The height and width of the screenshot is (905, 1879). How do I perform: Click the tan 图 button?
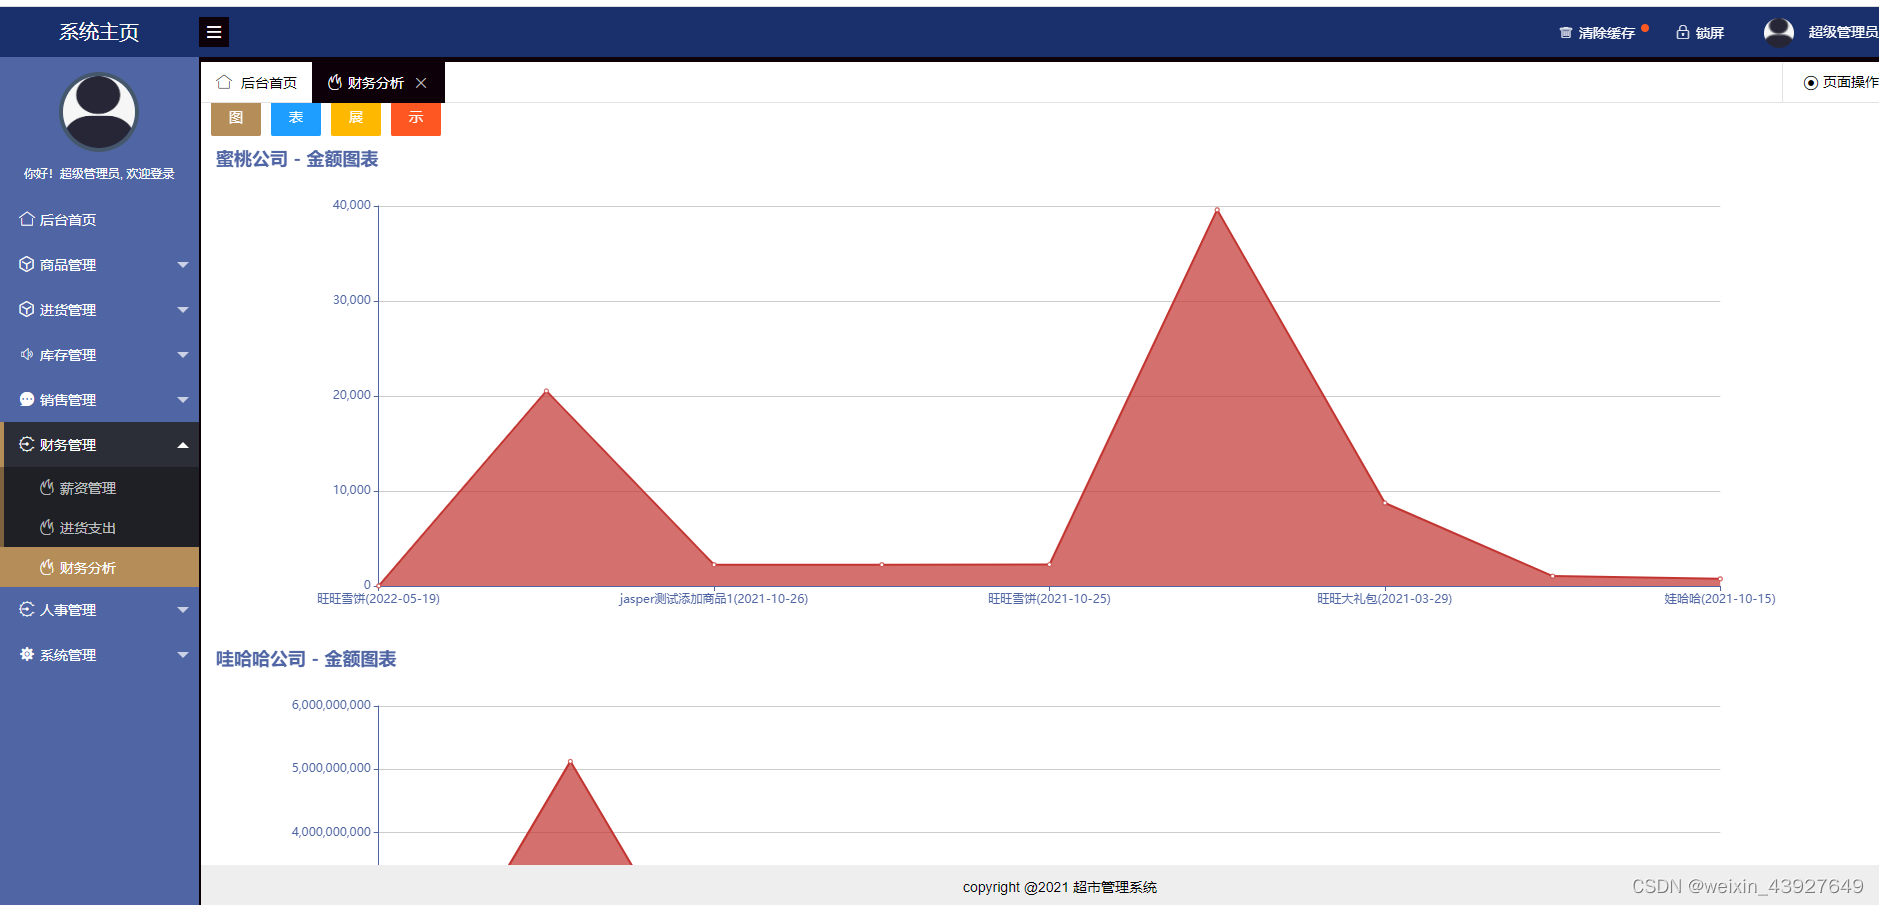point(236,118)
